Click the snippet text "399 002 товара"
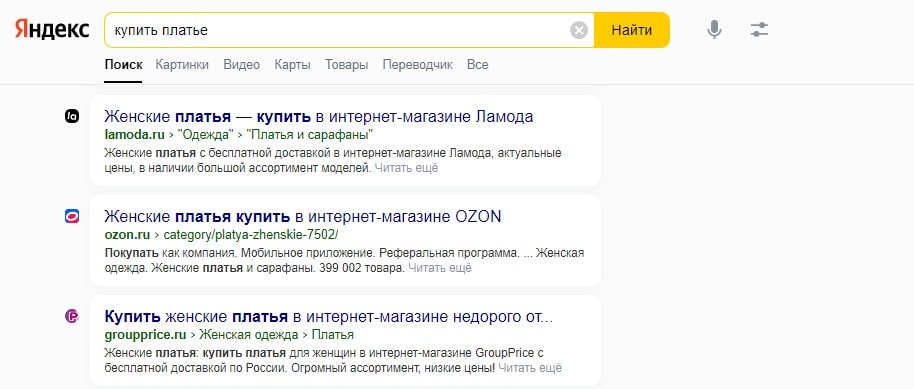Viewport: 914px width, 389px height. click(x=362, y=269)
